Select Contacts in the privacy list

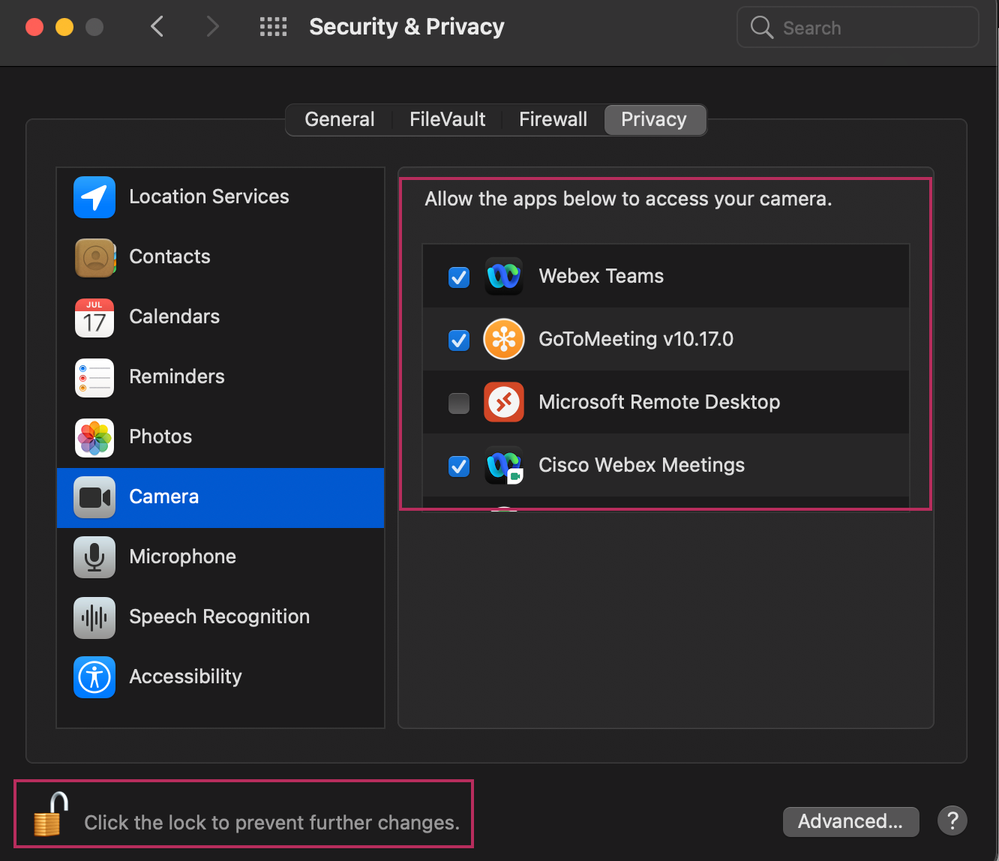pos(220,257)
